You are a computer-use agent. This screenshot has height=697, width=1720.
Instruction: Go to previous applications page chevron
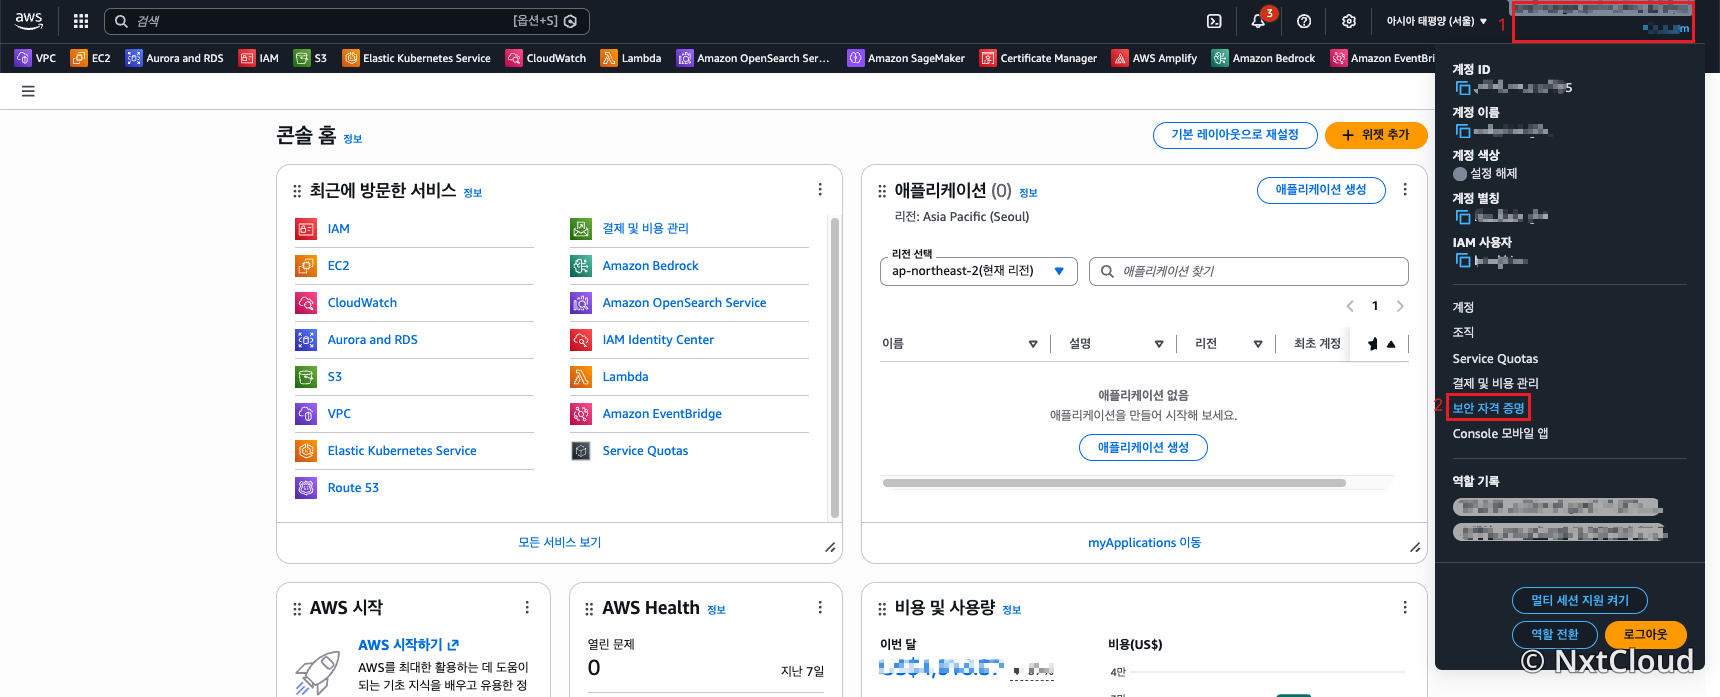click(1350, 306)
